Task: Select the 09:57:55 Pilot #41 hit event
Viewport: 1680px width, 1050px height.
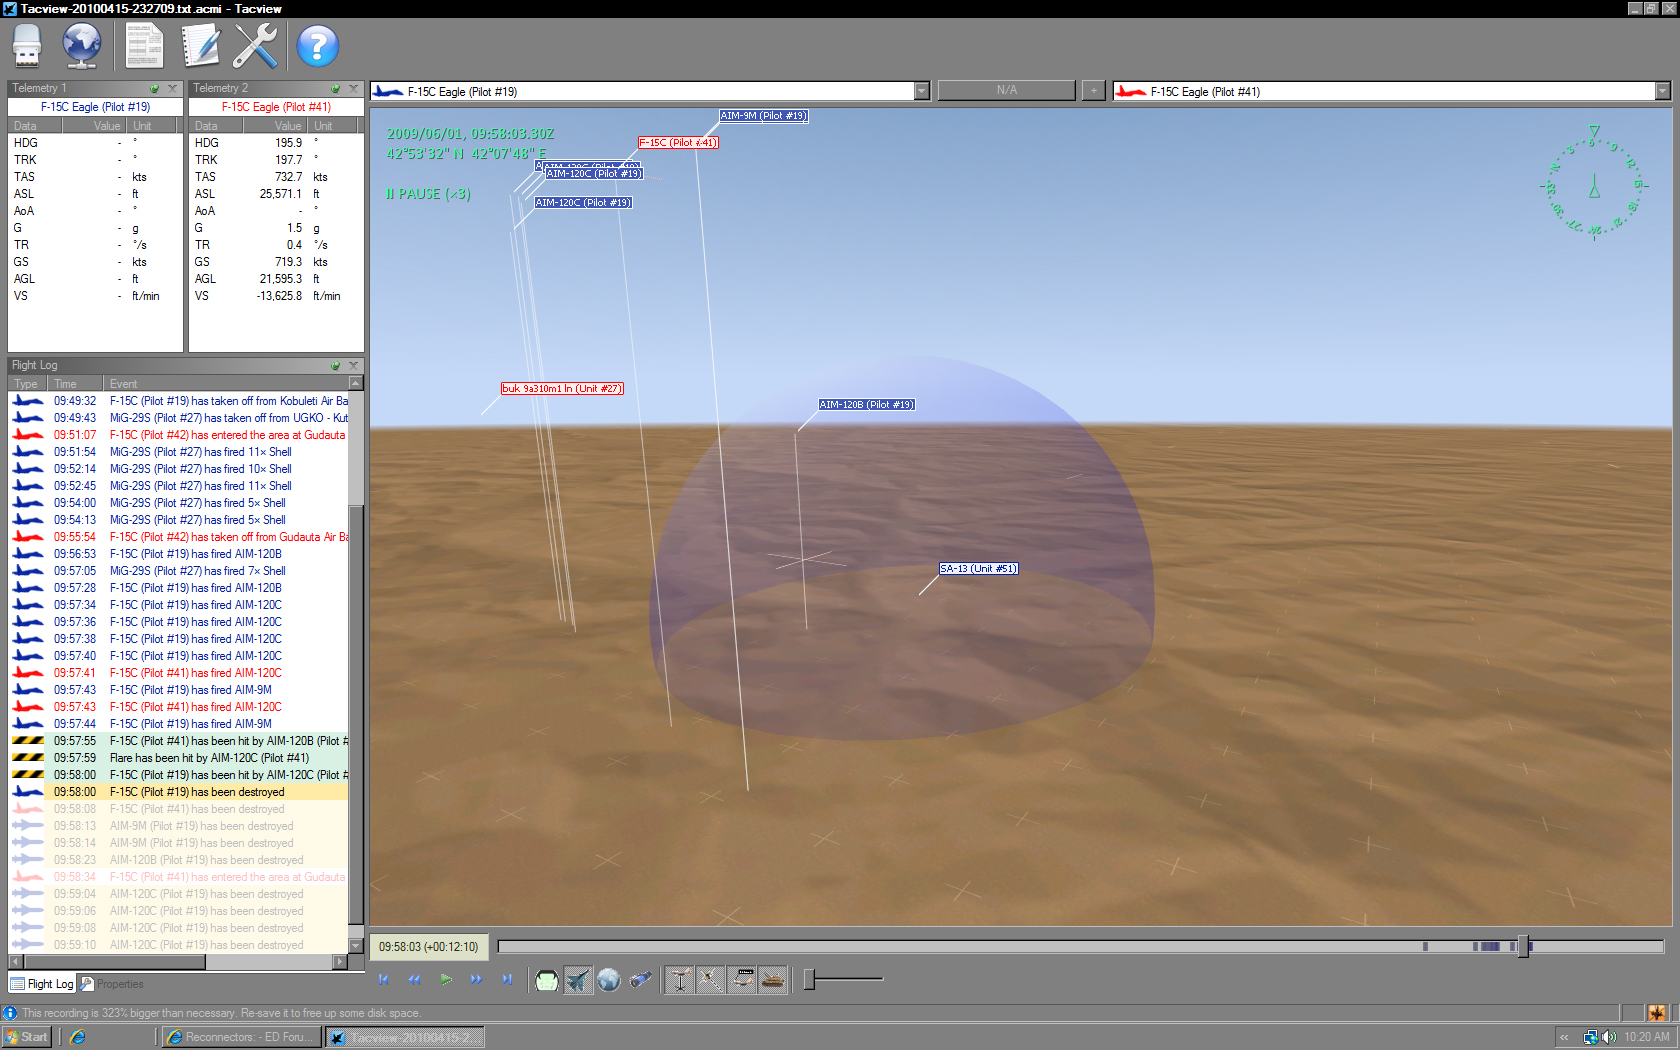Action: pyautogui.click(x=179, y=741)
